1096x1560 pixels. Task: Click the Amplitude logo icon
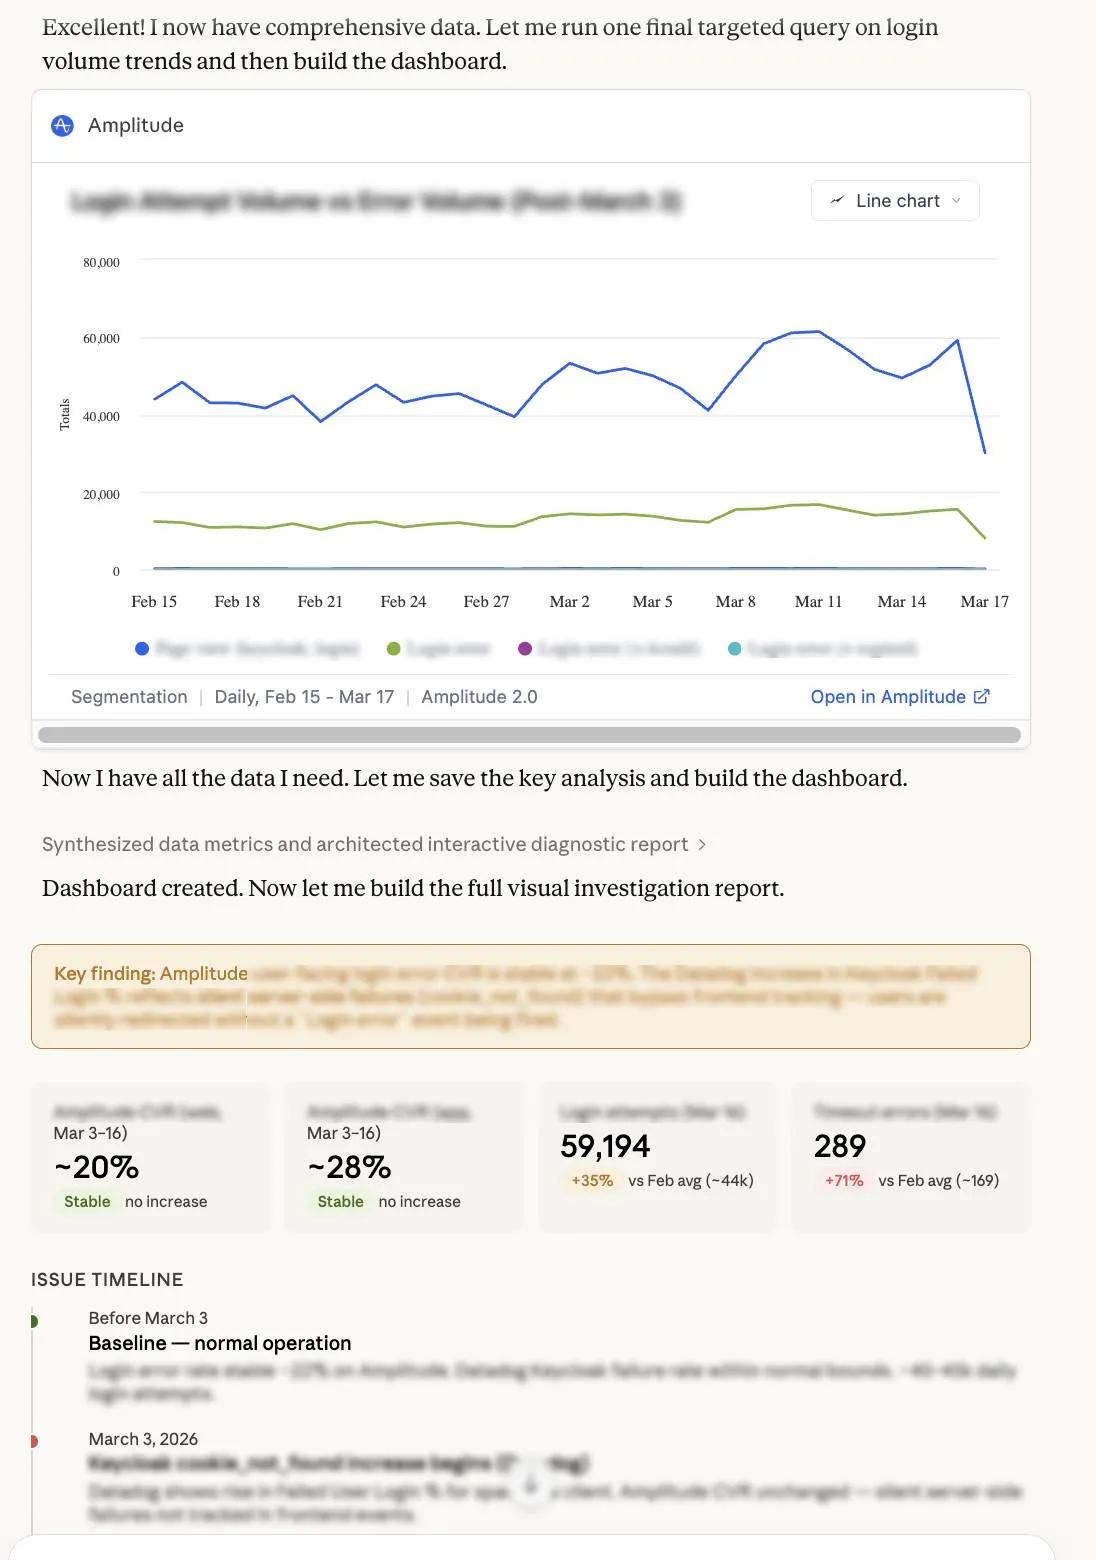tap(62, 126)
